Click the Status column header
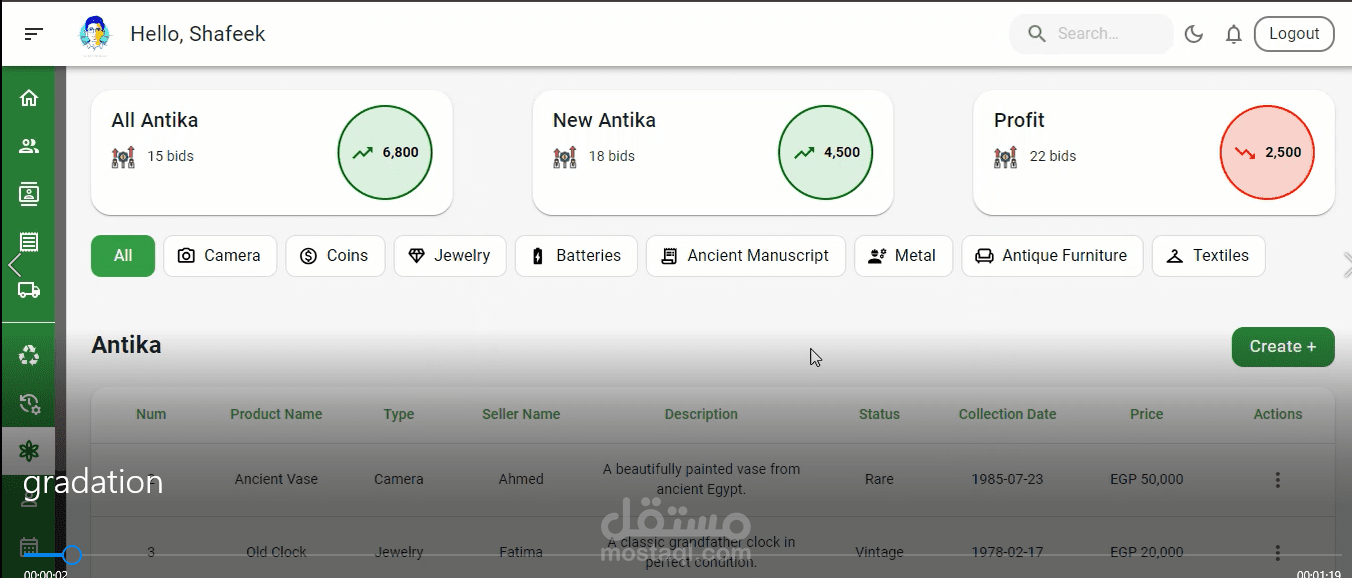This screenshot has height=578, width=1352. point(879,414)
